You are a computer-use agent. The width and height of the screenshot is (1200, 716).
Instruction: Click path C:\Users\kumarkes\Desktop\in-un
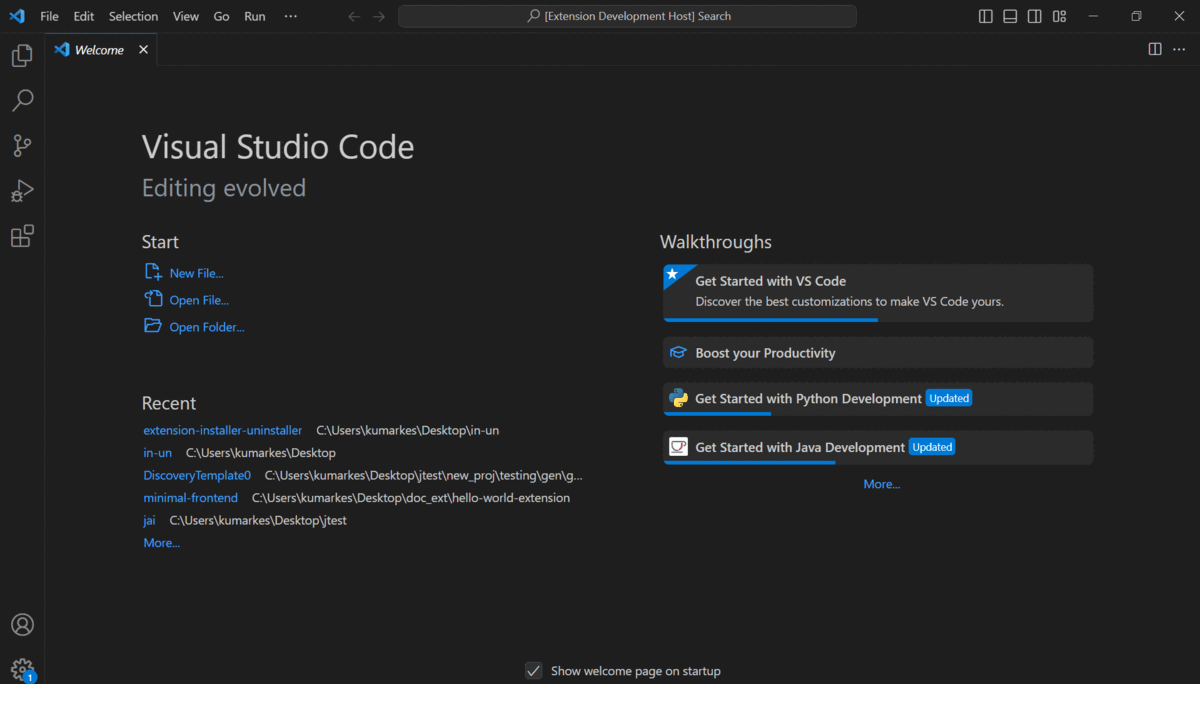point(408,430)
